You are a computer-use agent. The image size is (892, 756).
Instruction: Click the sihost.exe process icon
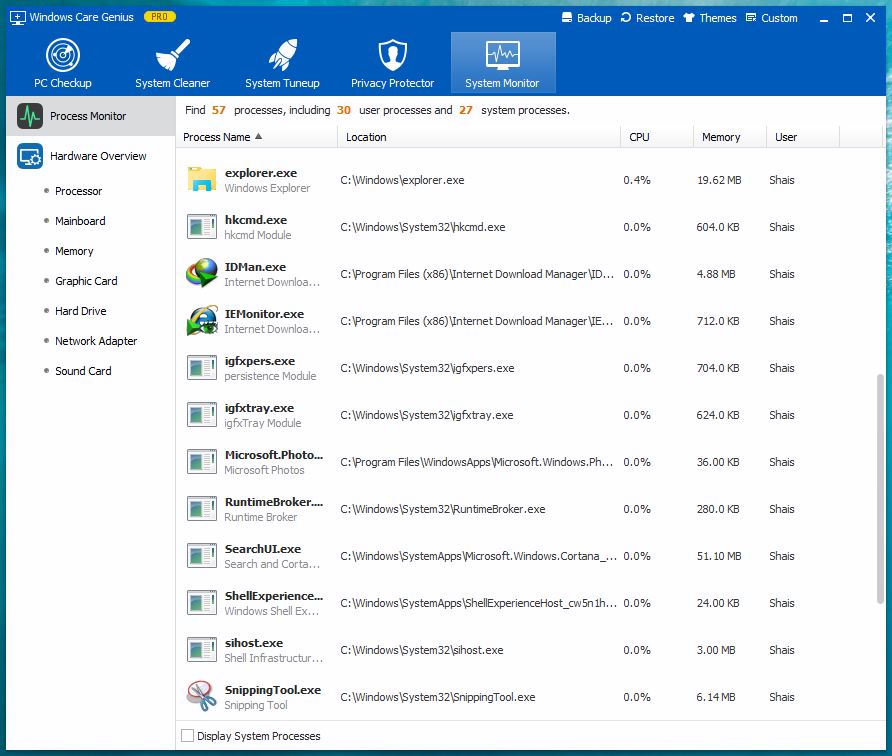point(201,650)
